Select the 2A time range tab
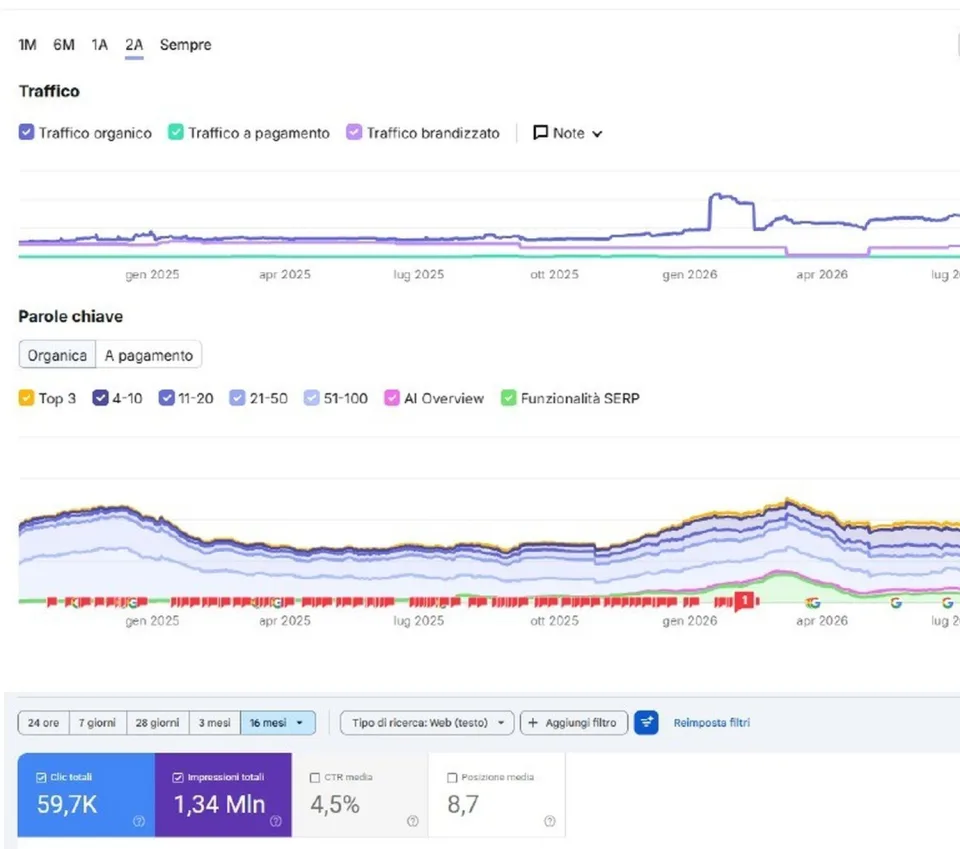 [x=134, y=45]
